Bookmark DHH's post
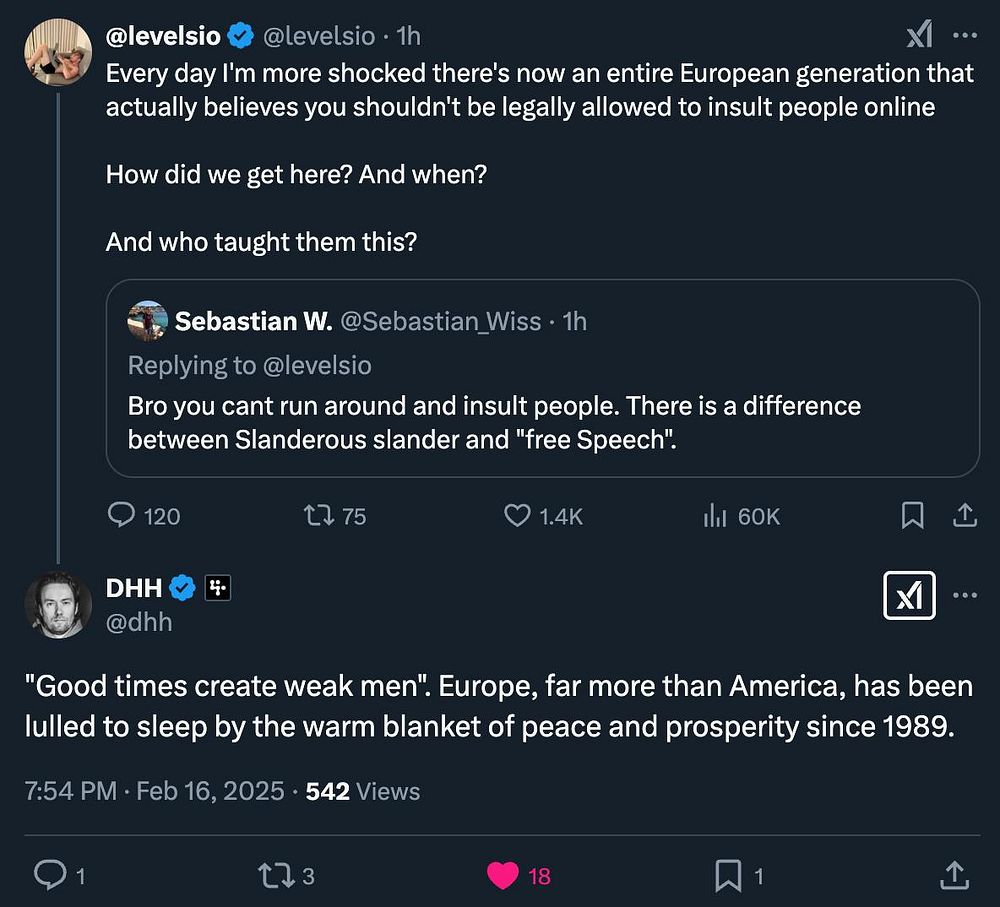This screenshot has width=1000, height=907. coord(727,876)
